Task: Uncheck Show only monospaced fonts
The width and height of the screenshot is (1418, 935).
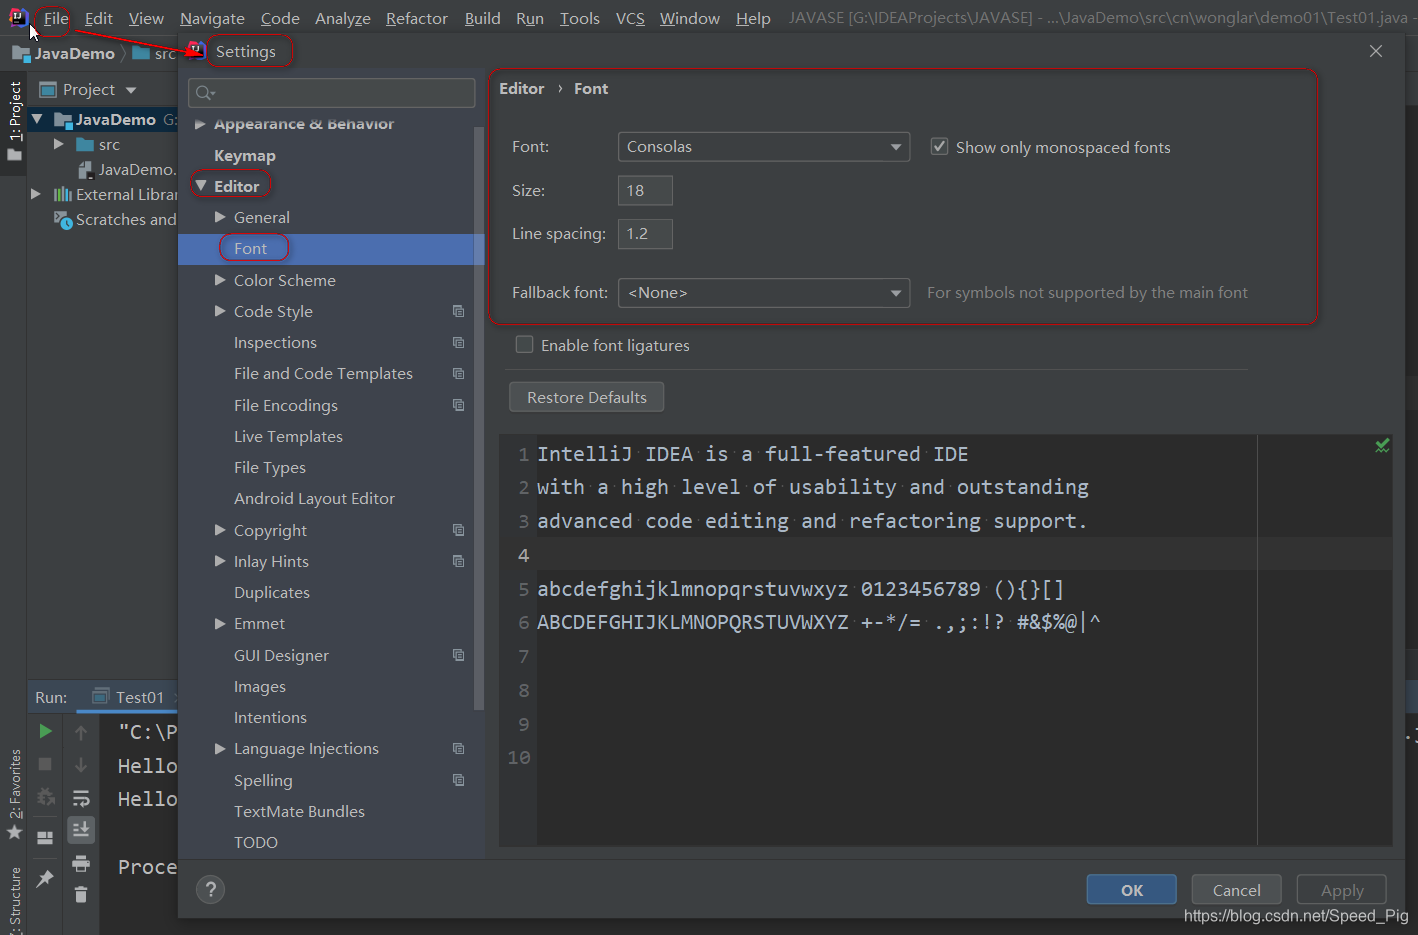Action: click(939, 146)
